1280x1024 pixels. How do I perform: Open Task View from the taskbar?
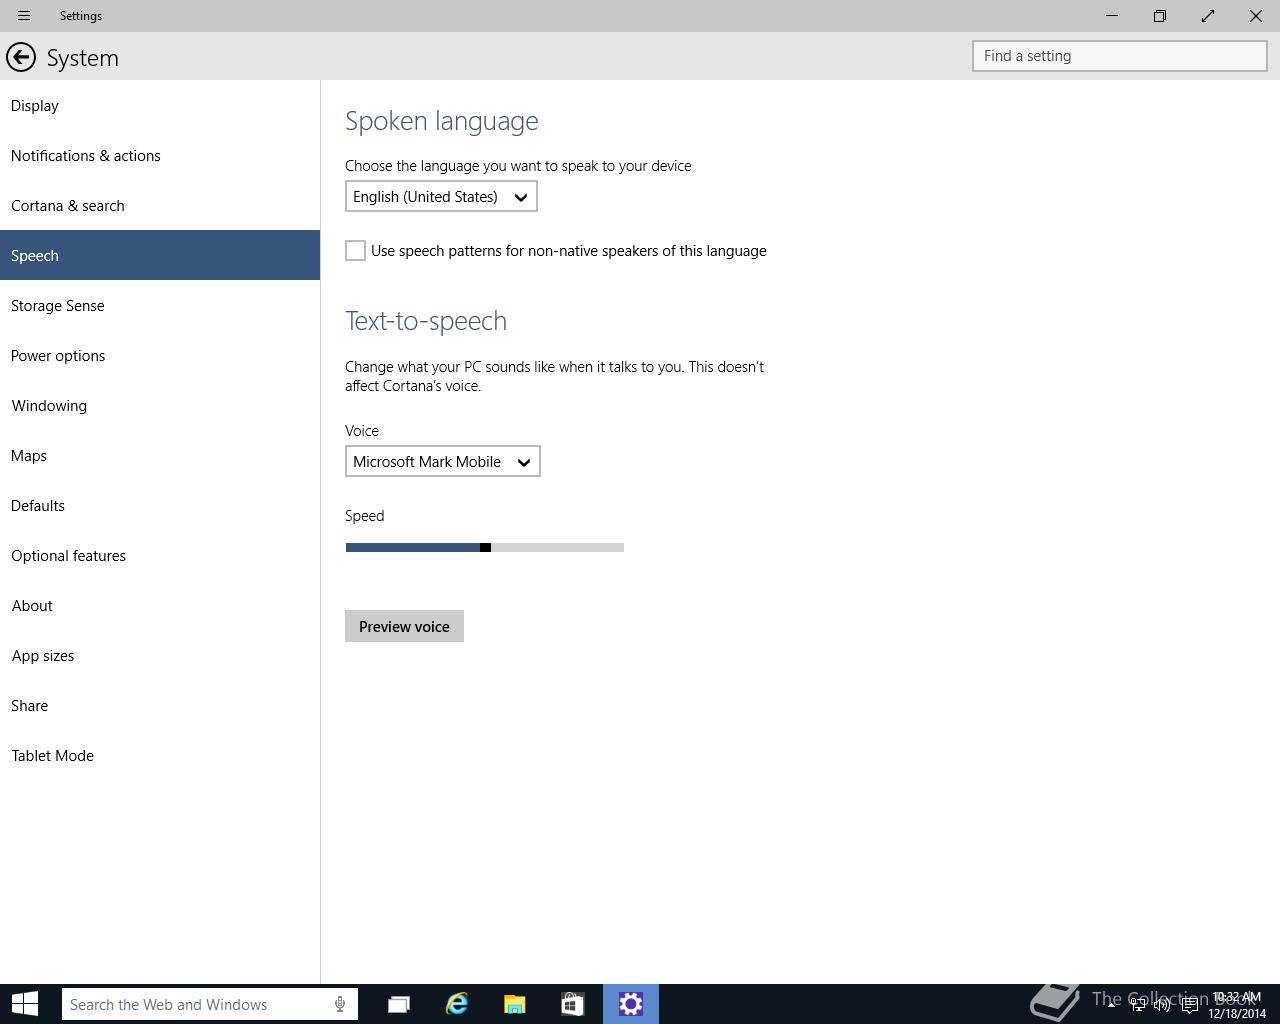click(x=399, y=1004)
